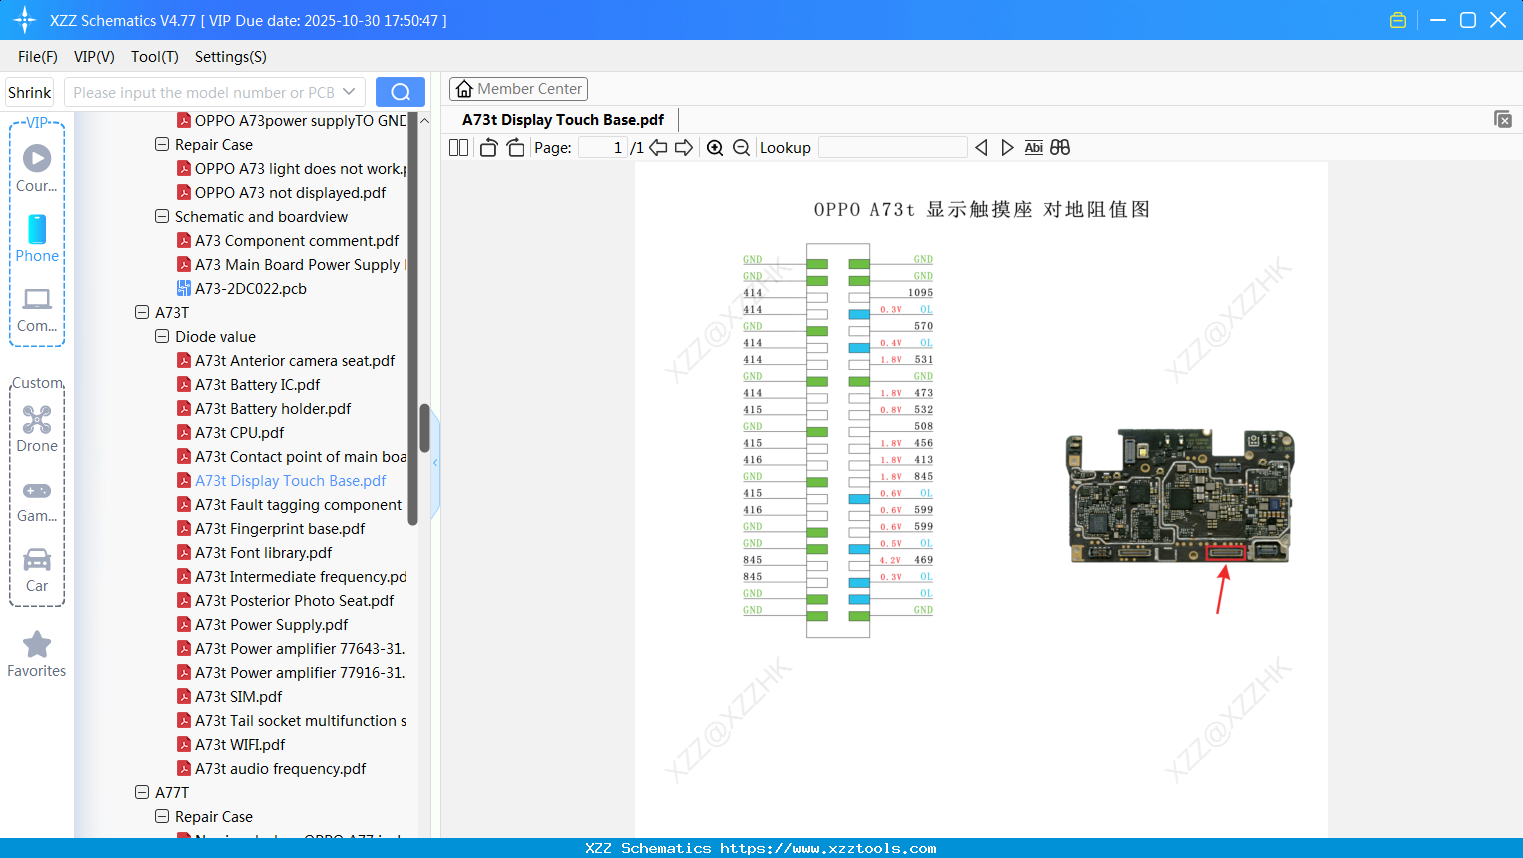The width and height of the screenshot is (1523, 858).
Task: Select A73t Display Touch Base.pdf tab
Action: [563, 119]
